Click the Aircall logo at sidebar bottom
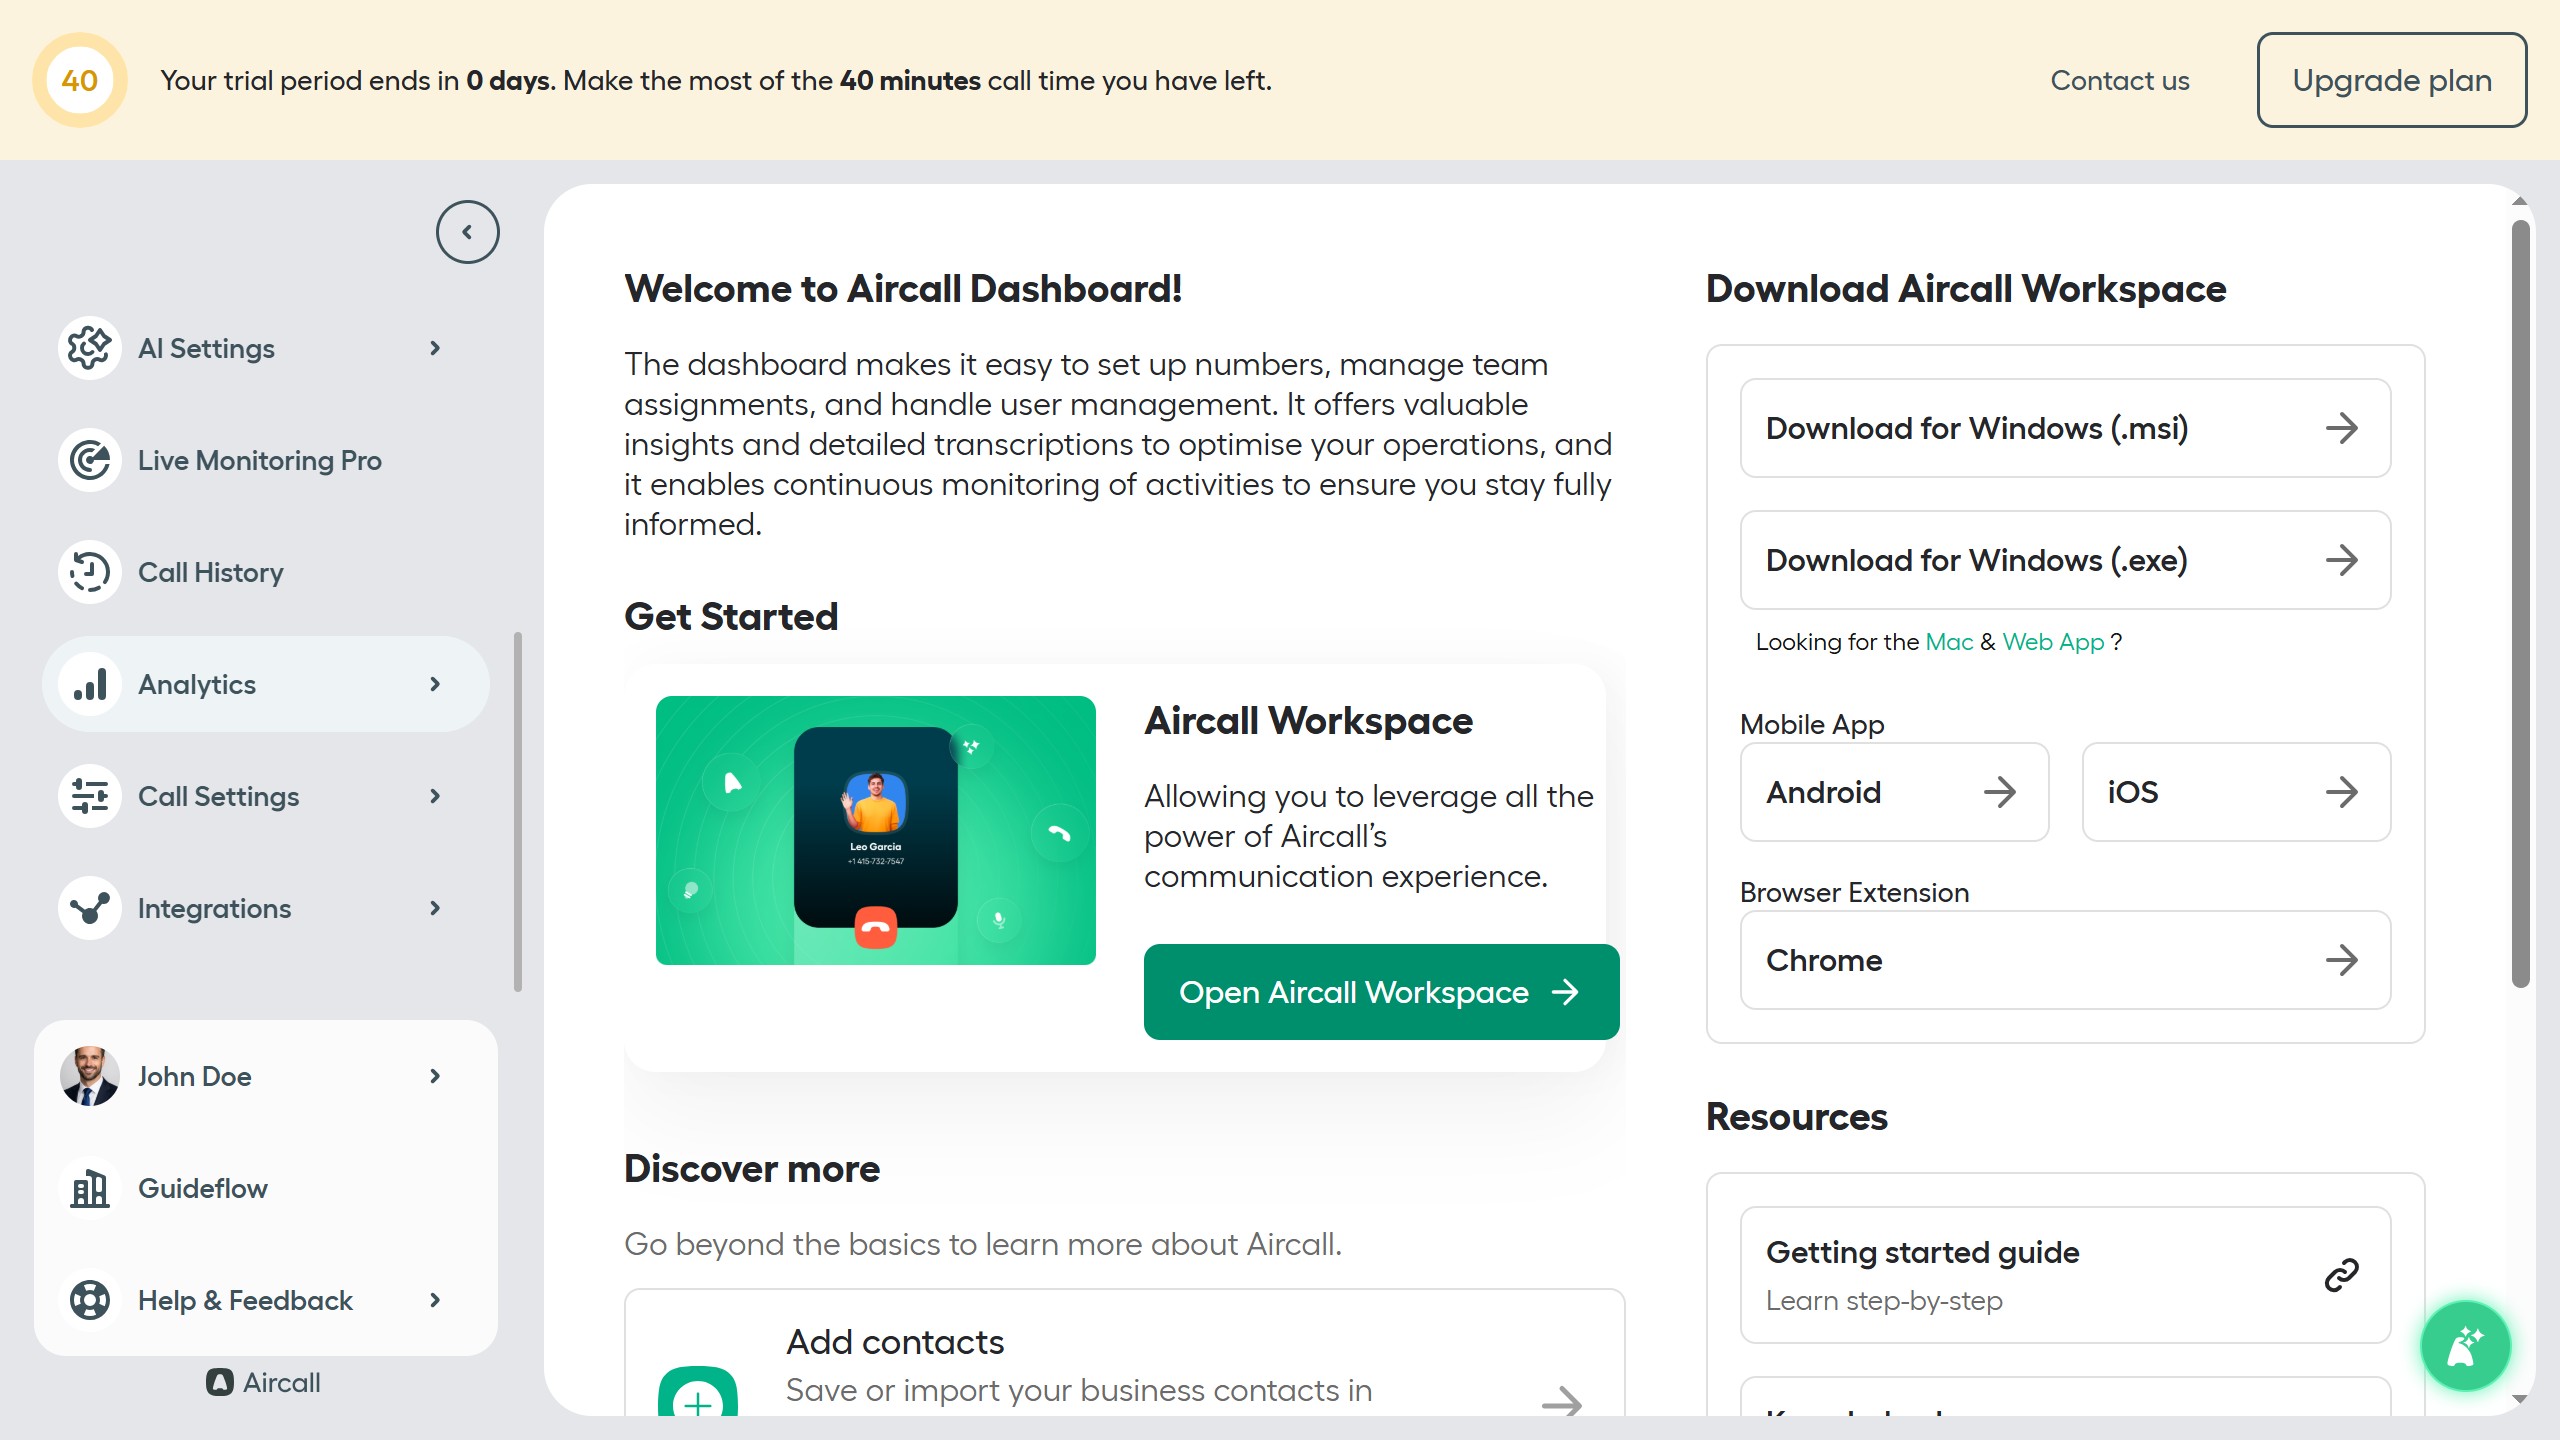2560x1440 pixels. (x=264, y=1383)
